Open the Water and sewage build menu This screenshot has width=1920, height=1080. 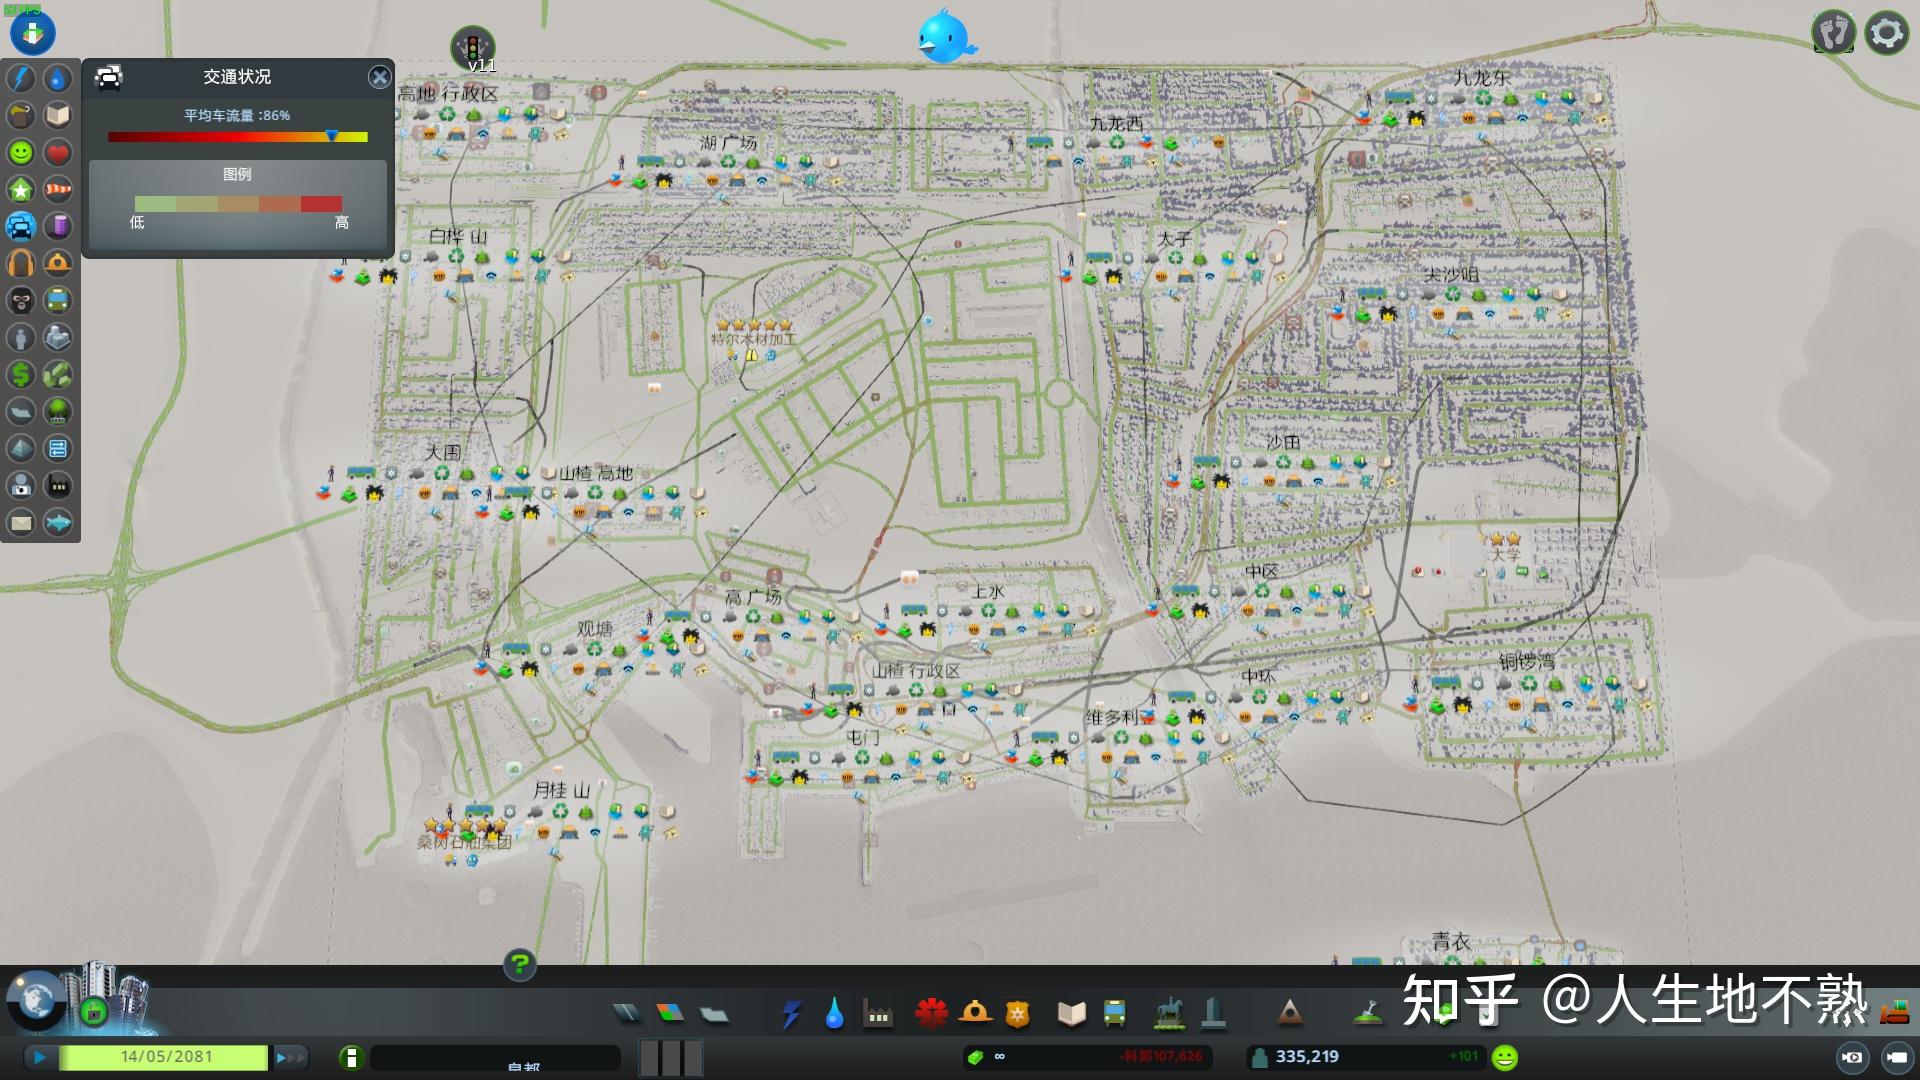tap(834, 1014)
